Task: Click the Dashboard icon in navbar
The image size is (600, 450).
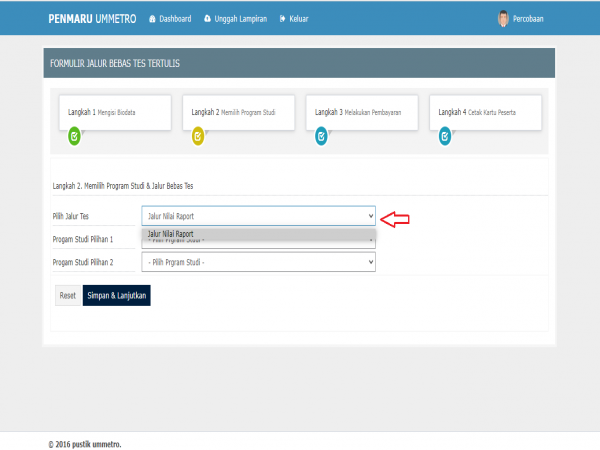Action: pos(151,19)
